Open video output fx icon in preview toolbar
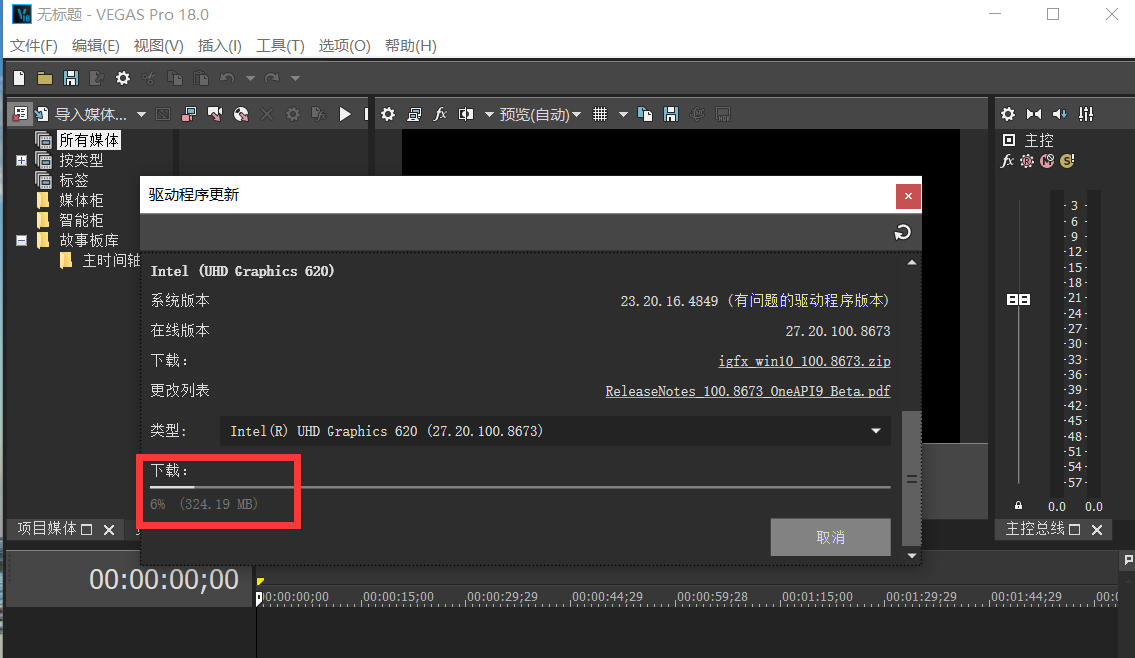This screenshot has height=658, width=1135. 440,114
